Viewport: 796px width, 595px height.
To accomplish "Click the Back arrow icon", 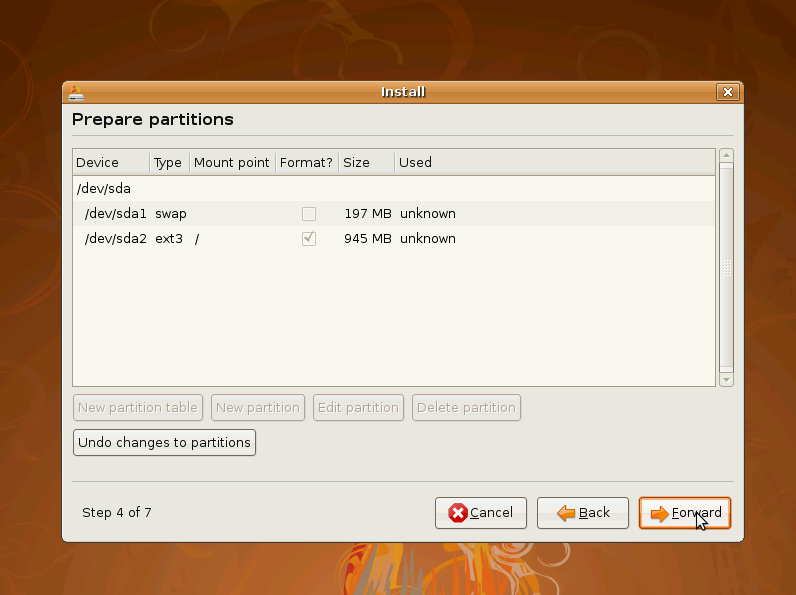I will point(566,513).
